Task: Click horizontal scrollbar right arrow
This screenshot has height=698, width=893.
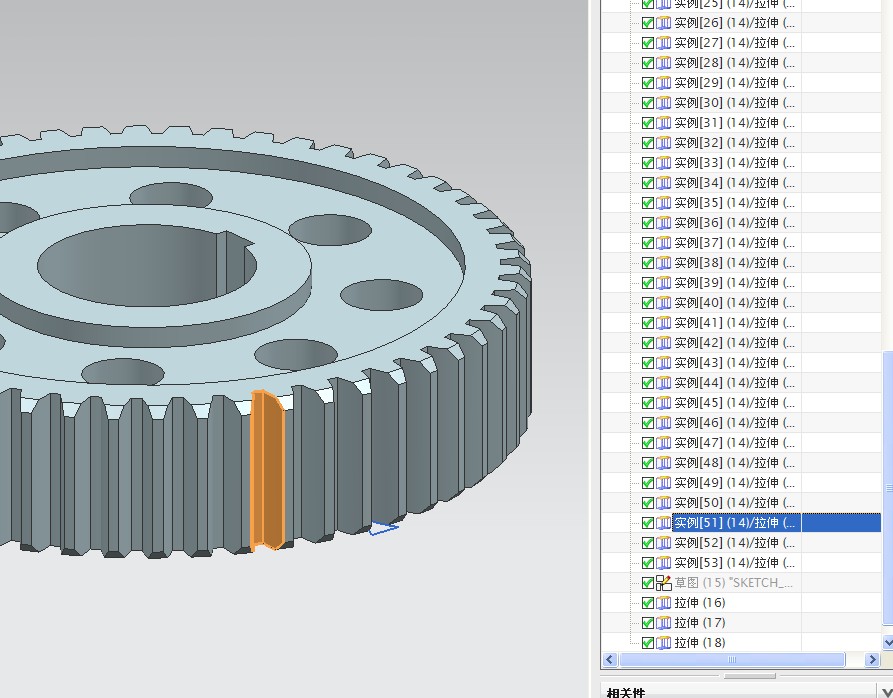Action: coord(872,659)
